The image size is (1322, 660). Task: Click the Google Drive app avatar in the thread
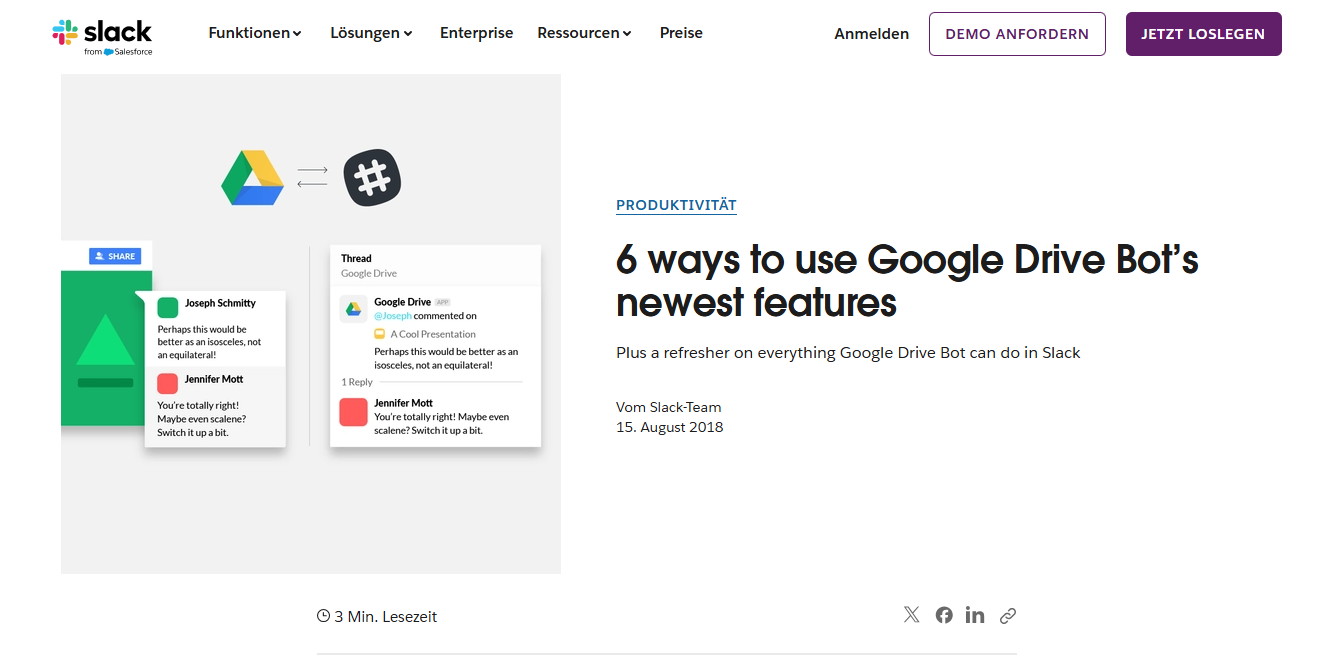353,309
